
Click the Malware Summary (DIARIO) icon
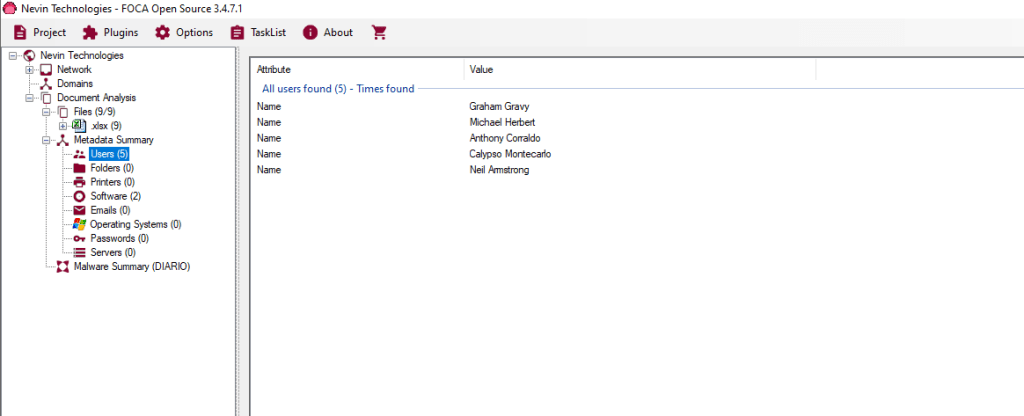click(63, 267)
